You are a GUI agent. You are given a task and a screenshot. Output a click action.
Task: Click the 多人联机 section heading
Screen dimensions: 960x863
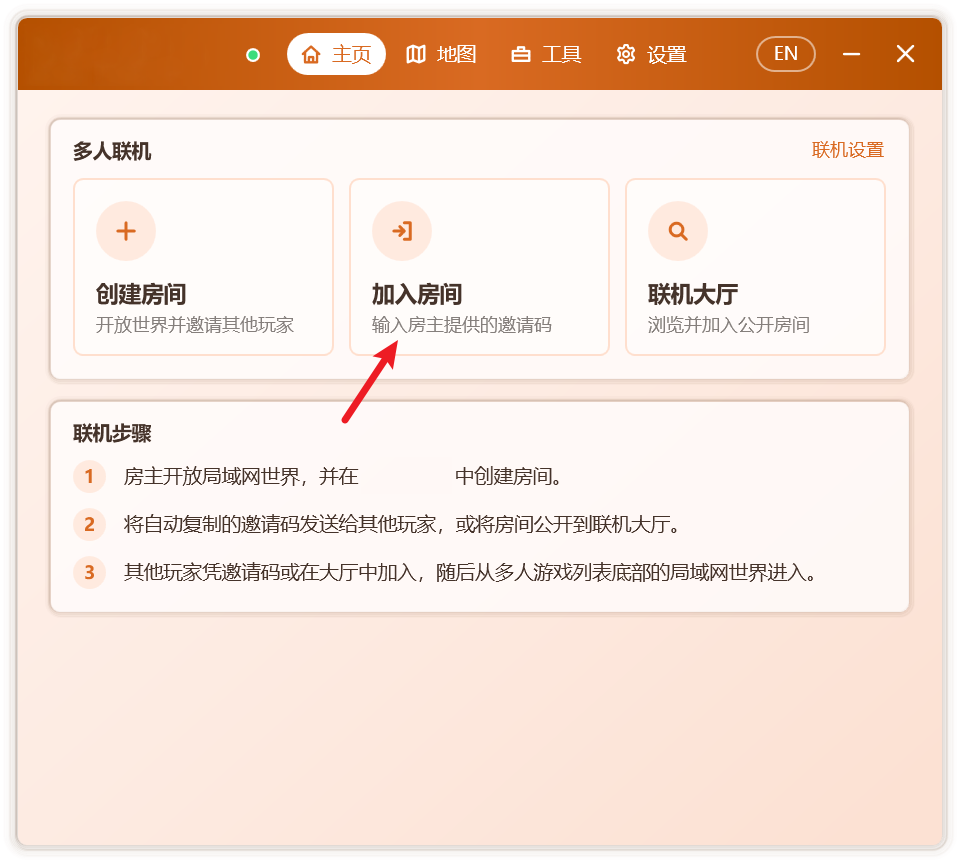(112, 151)
